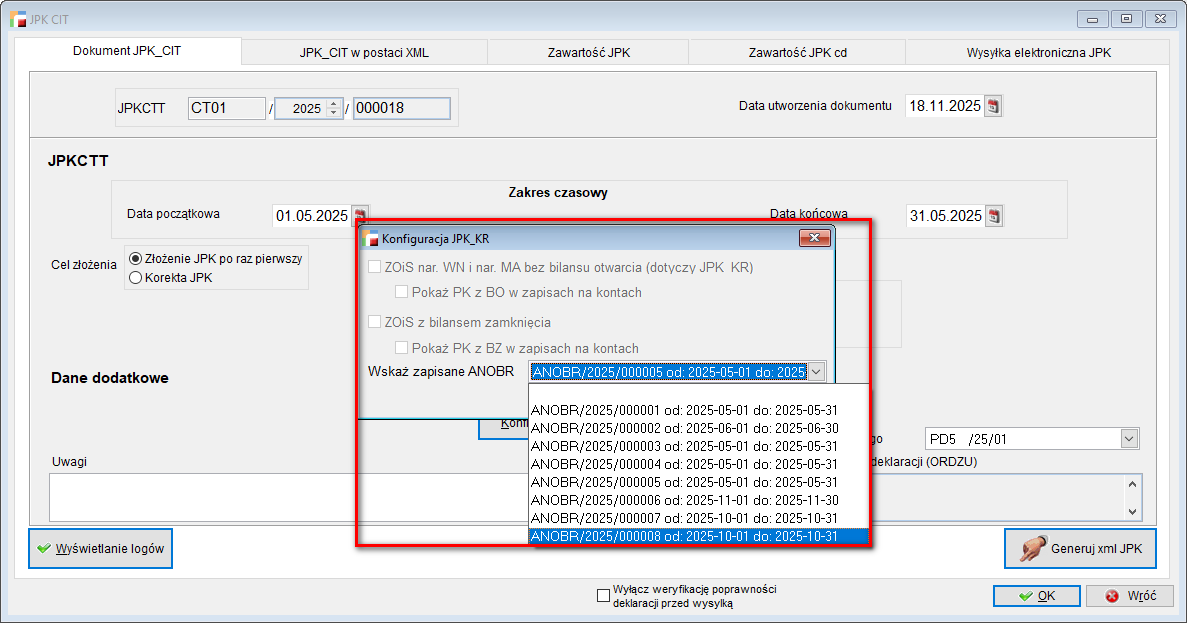Image resolution: width=1187 pixels, height=623 pixels.
Task: Go to Wysyłka elektroniczna JPK tab
Action: point(1038,52)
